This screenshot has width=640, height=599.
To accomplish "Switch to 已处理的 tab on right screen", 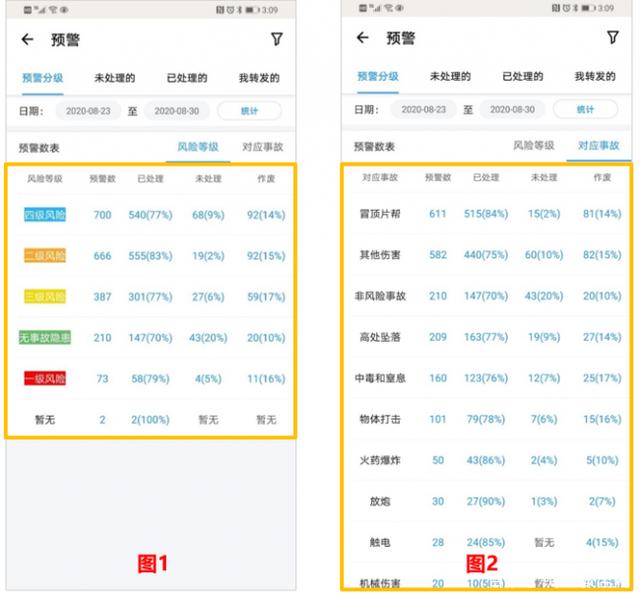I will 523,76.
